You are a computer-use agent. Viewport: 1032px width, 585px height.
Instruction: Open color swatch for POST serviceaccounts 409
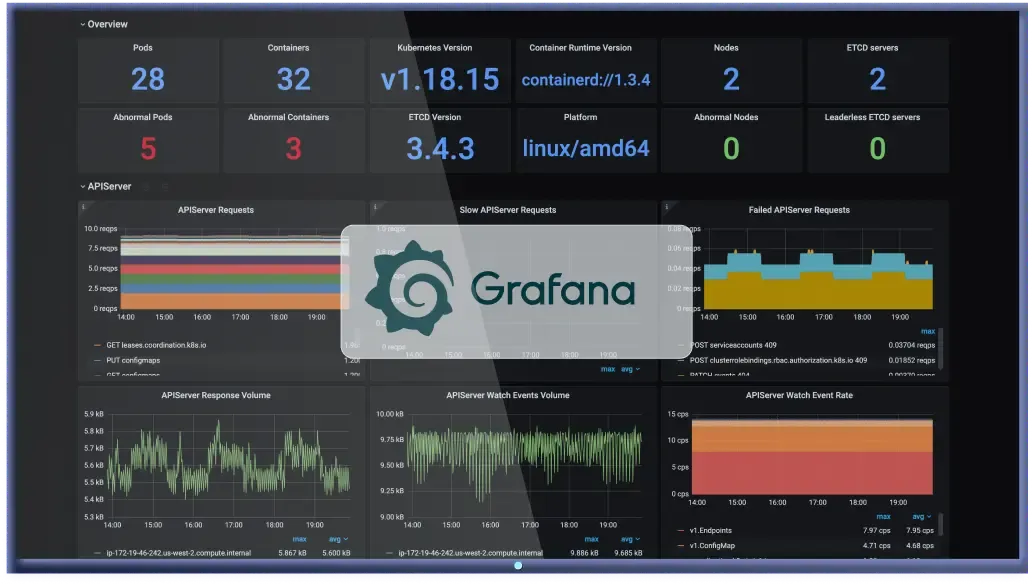[x=681, y=345]
